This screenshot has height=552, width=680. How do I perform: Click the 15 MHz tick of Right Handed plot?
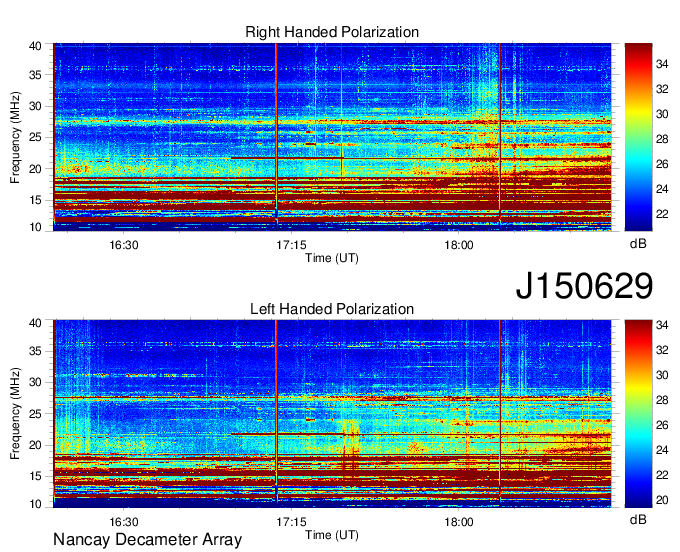(35, 200)
